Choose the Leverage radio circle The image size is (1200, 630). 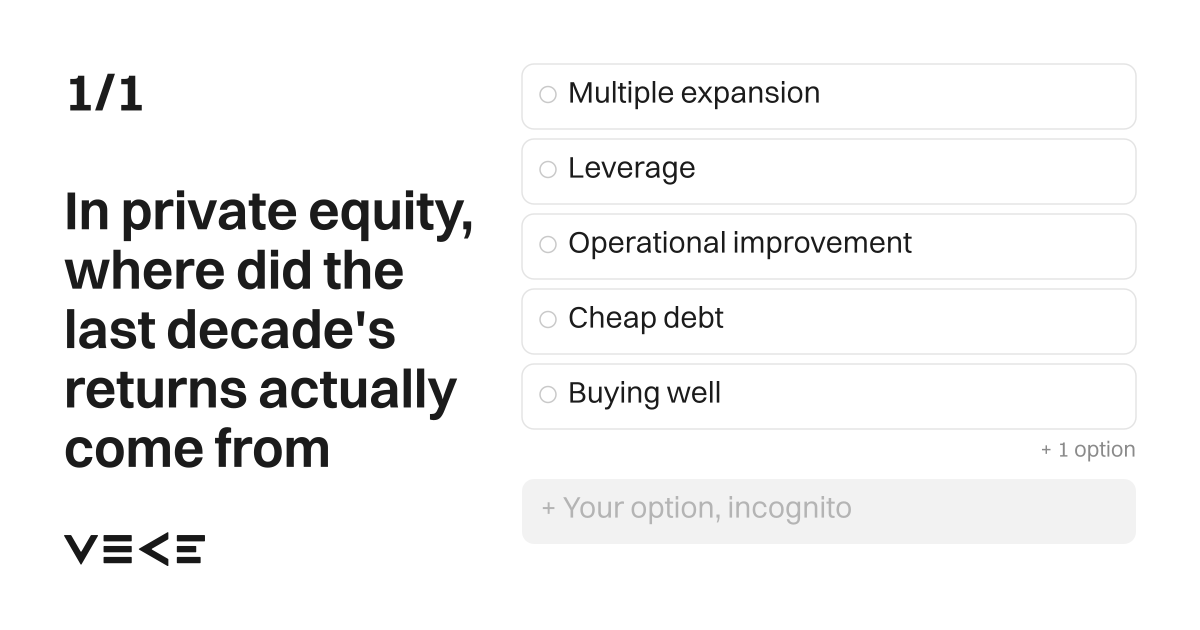tap(548, 170)
